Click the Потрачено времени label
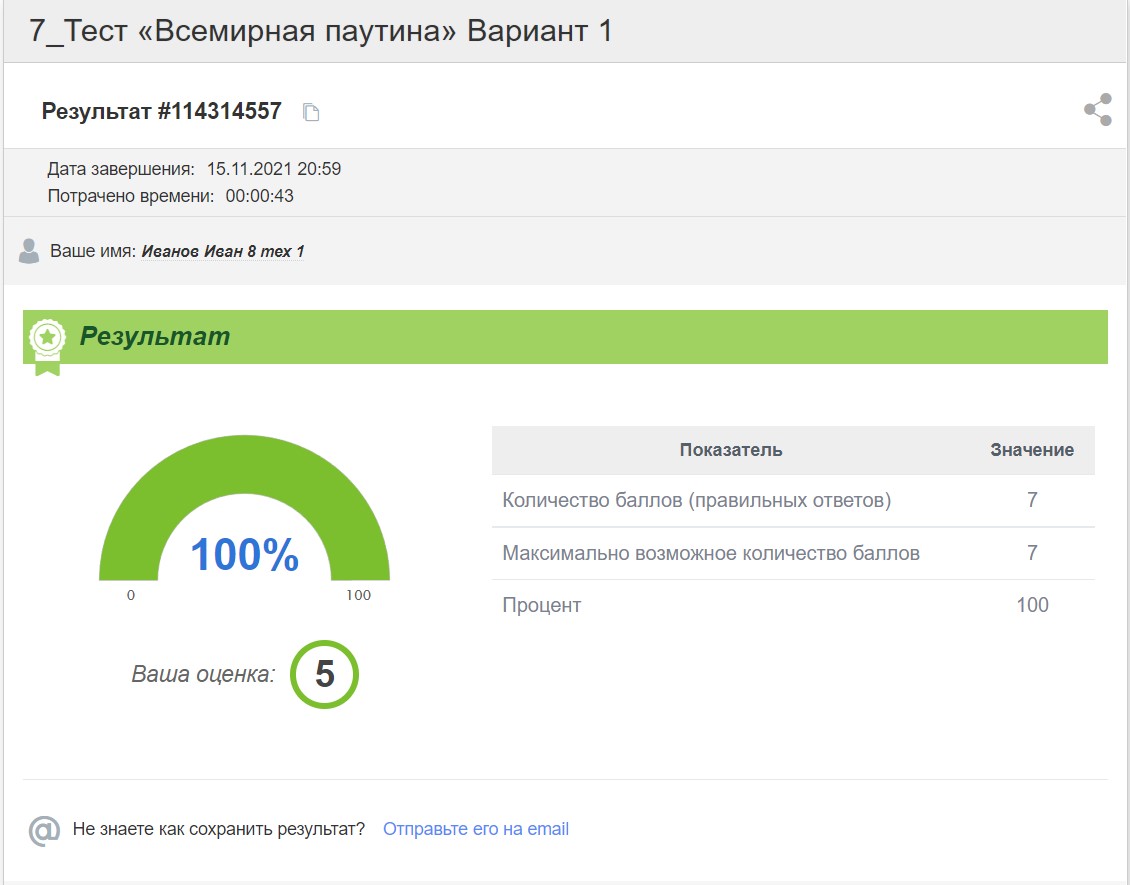 click(x=131, y=196)
